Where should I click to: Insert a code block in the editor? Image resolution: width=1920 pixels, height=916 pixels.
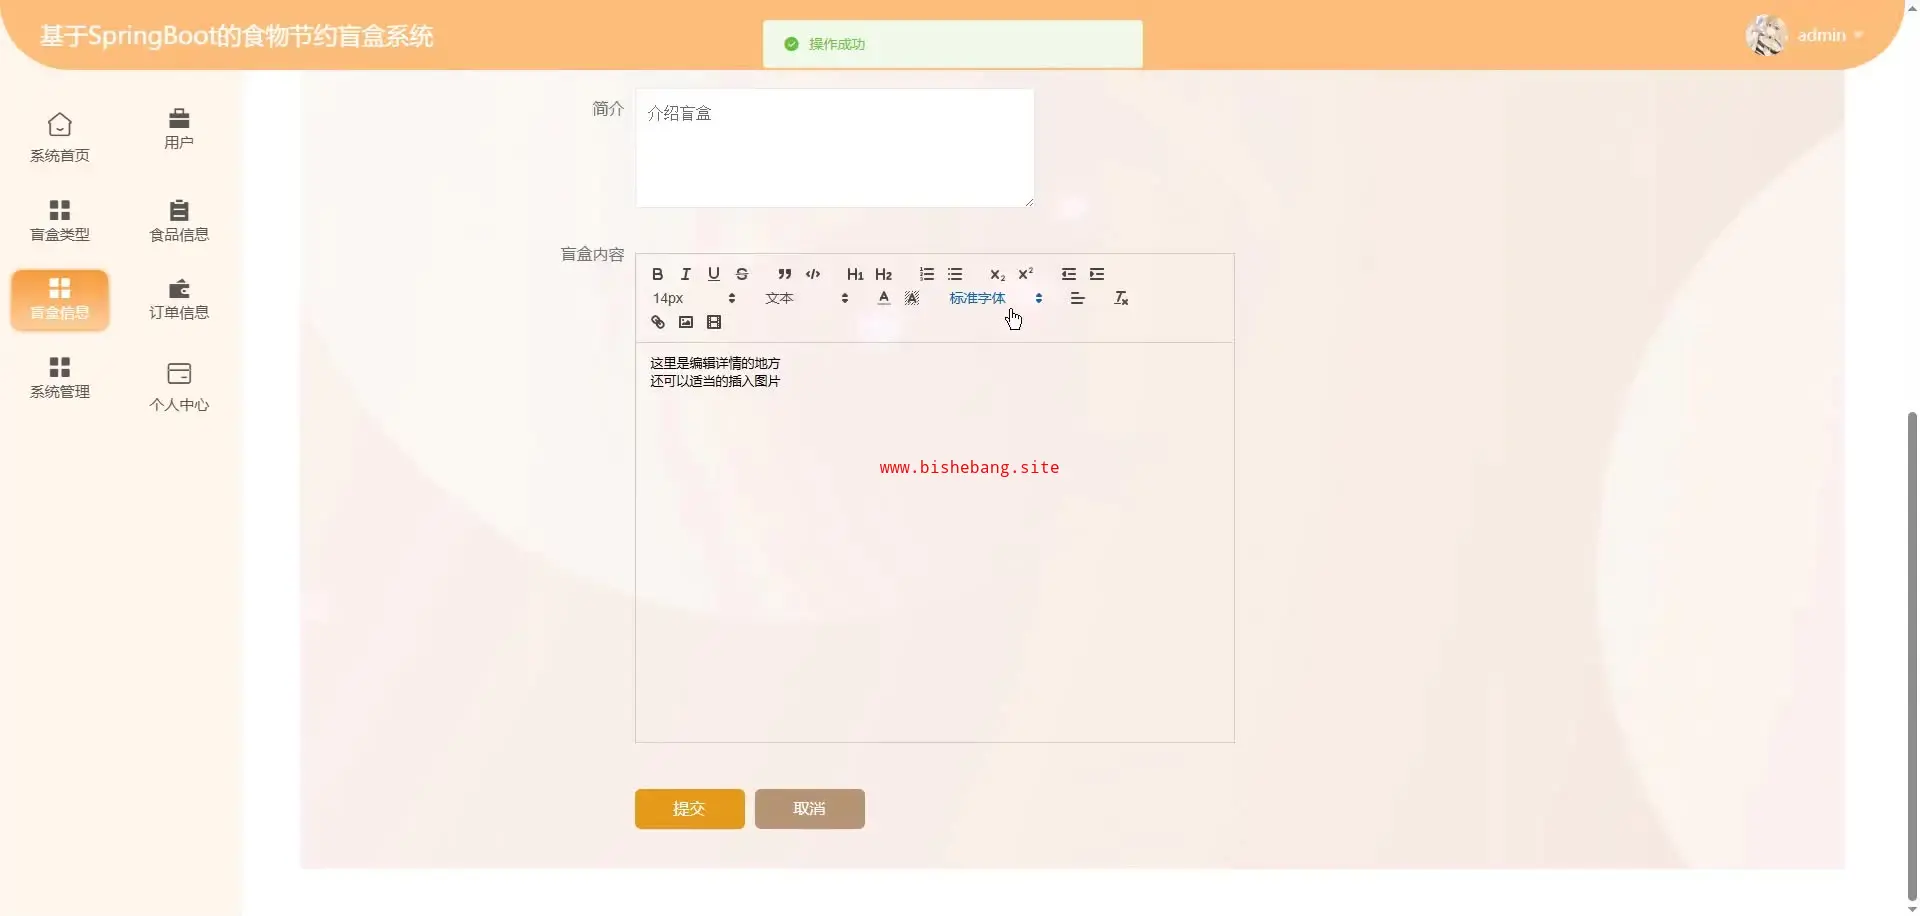813,274
